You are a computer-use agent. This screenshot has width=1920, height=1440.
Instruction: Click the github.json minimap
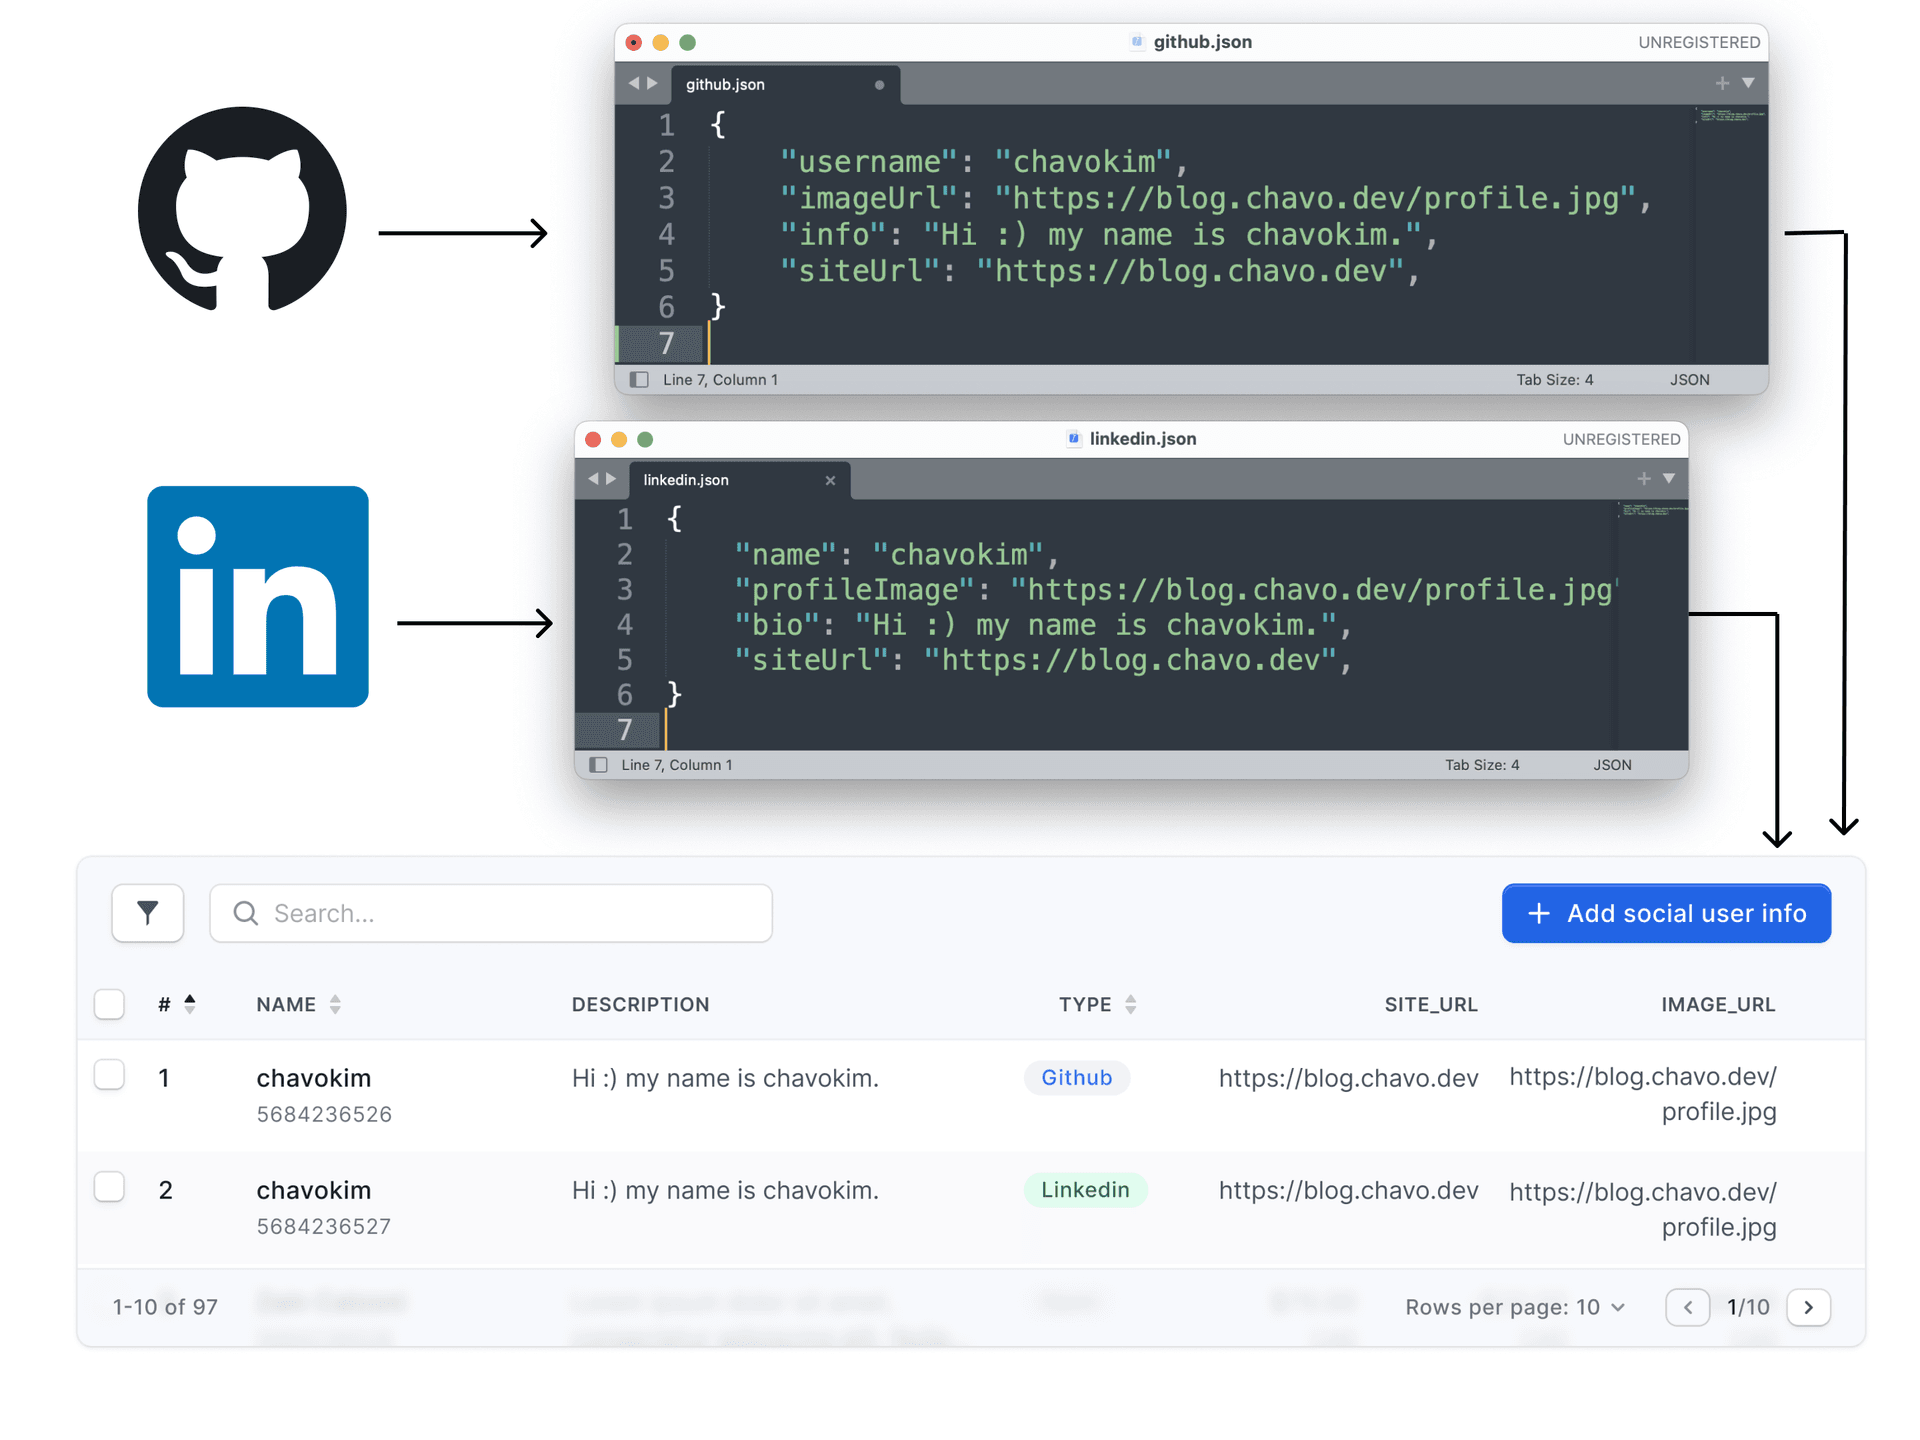click(x=1732, y=116)
